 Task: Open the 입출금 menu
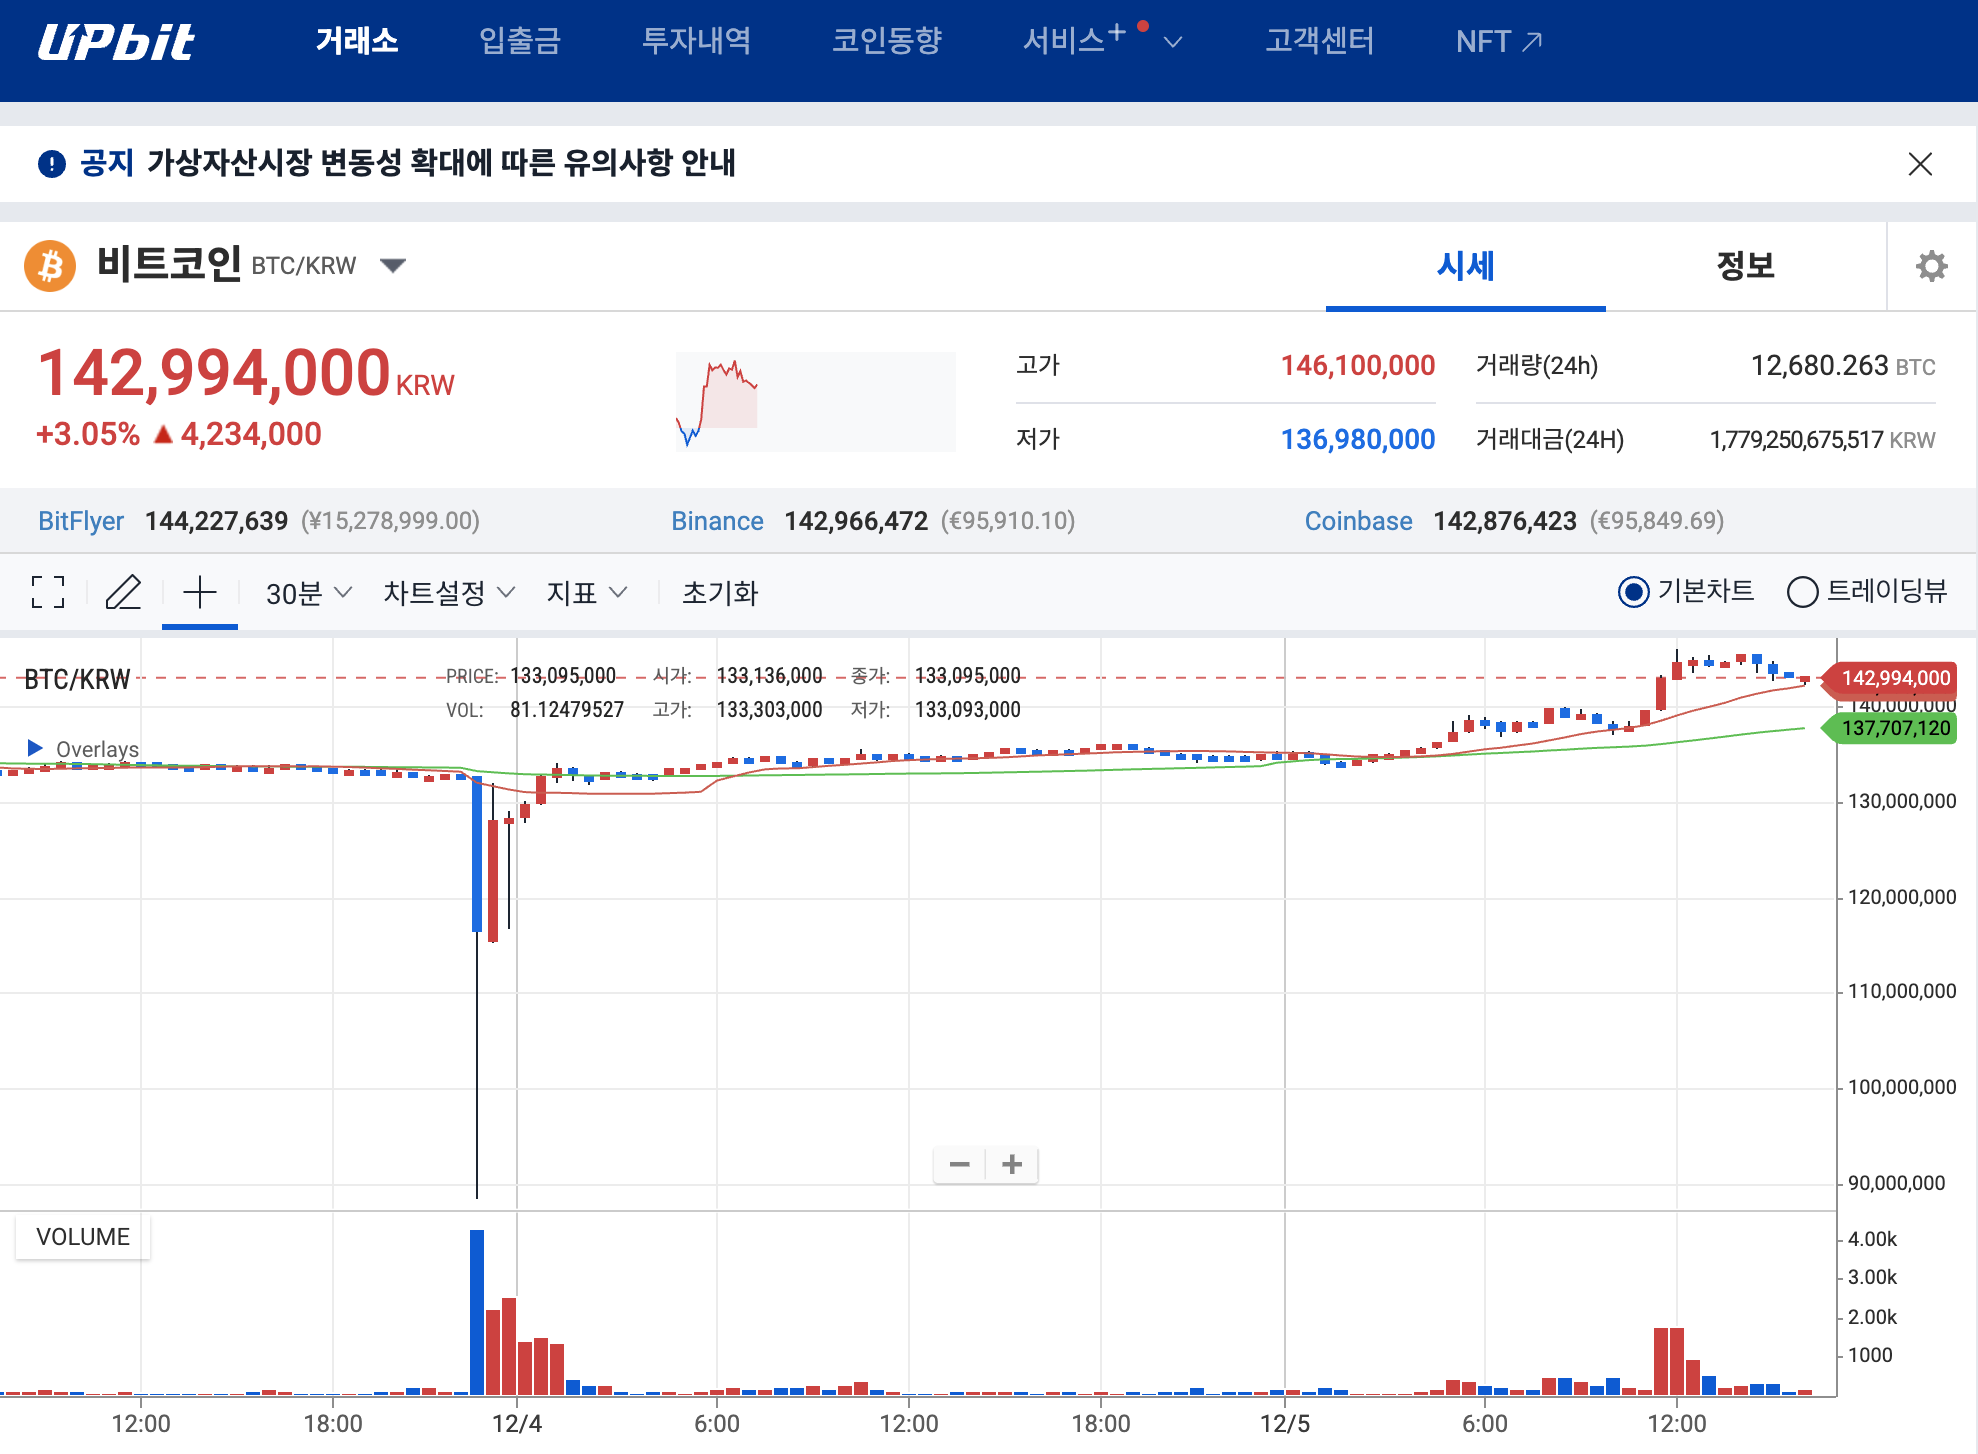pyautogui.click(x=520, y=41)
